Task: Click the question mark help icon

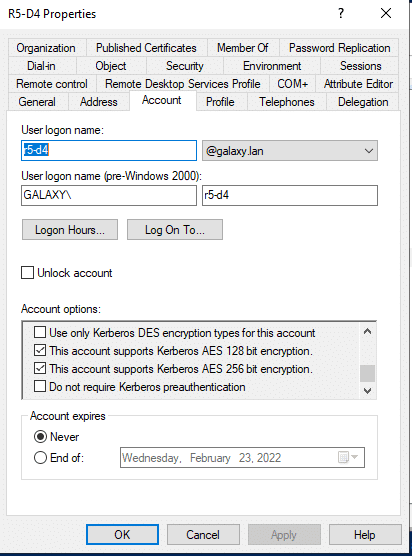Action: 341,13
